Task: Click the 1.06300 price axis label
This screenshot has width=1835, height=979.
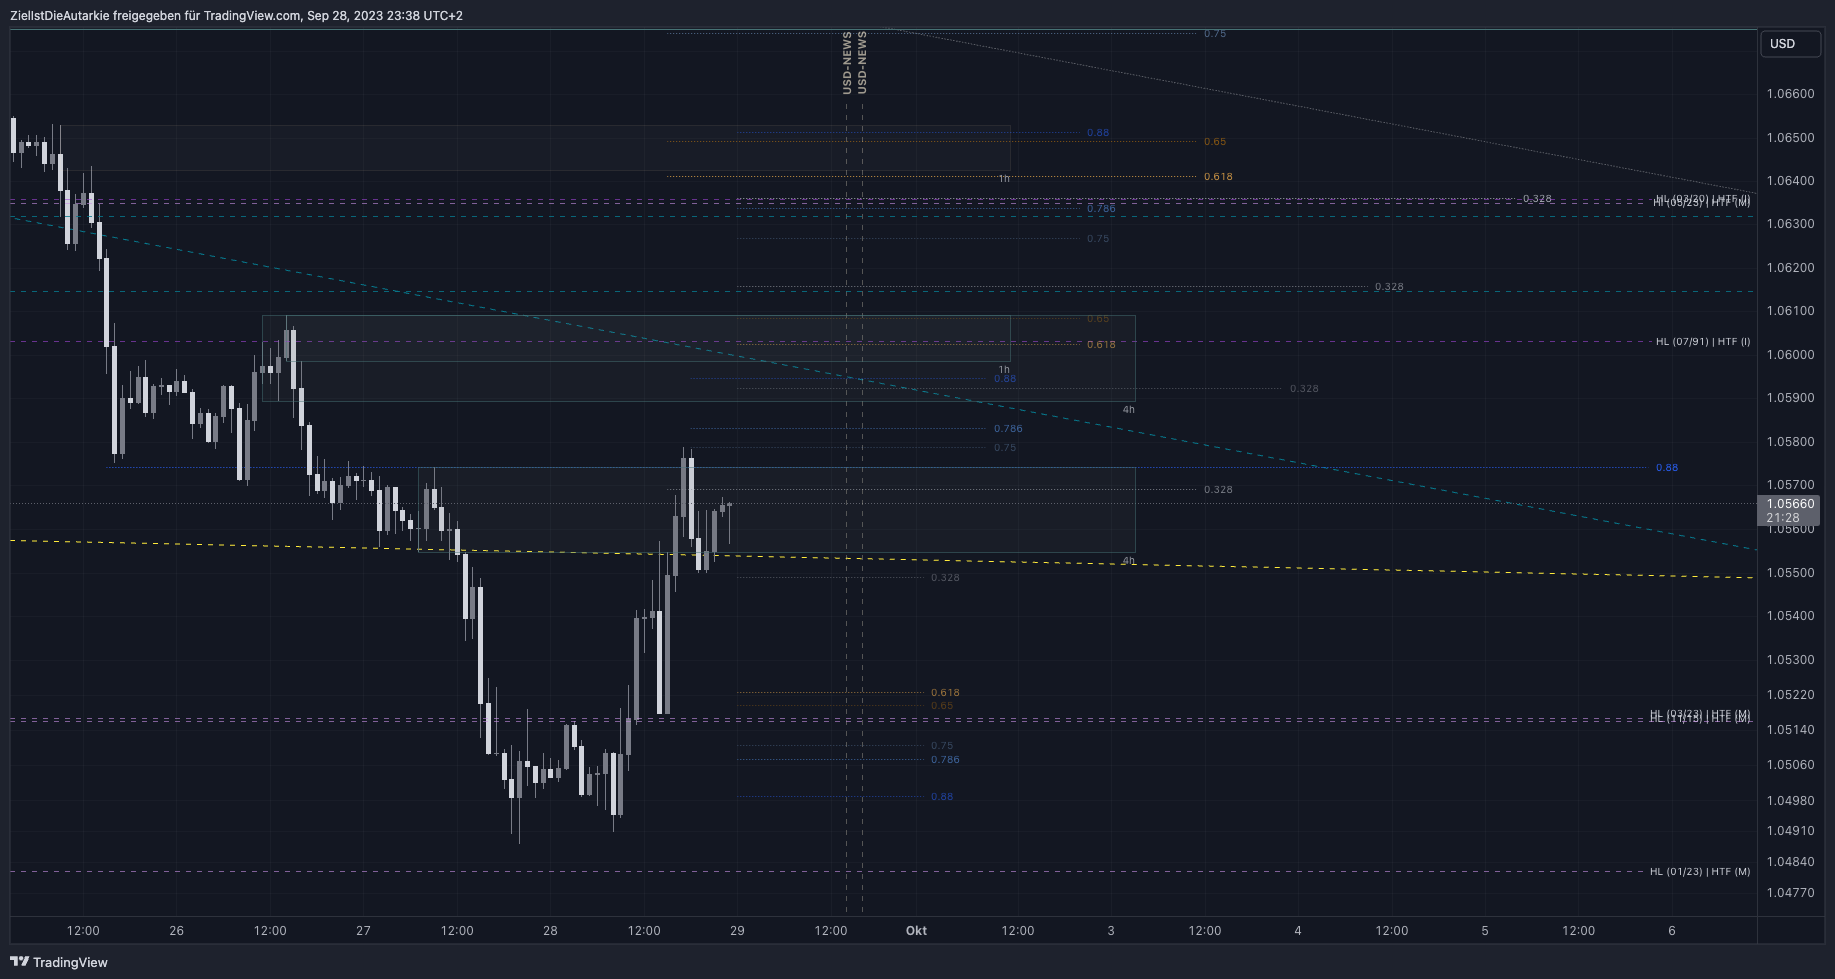Action: point(1790,224)
